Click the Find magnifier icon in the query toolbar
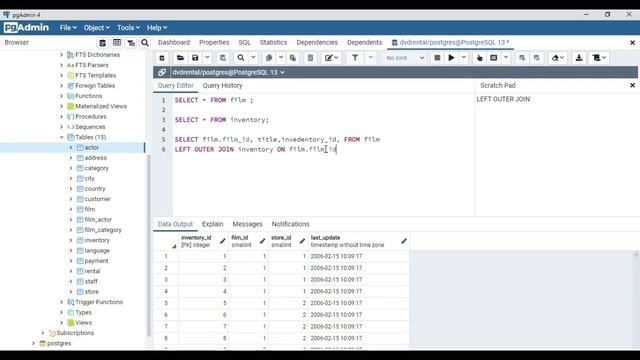This screenshot has height=360, width=640. click(x=241, y=58)
